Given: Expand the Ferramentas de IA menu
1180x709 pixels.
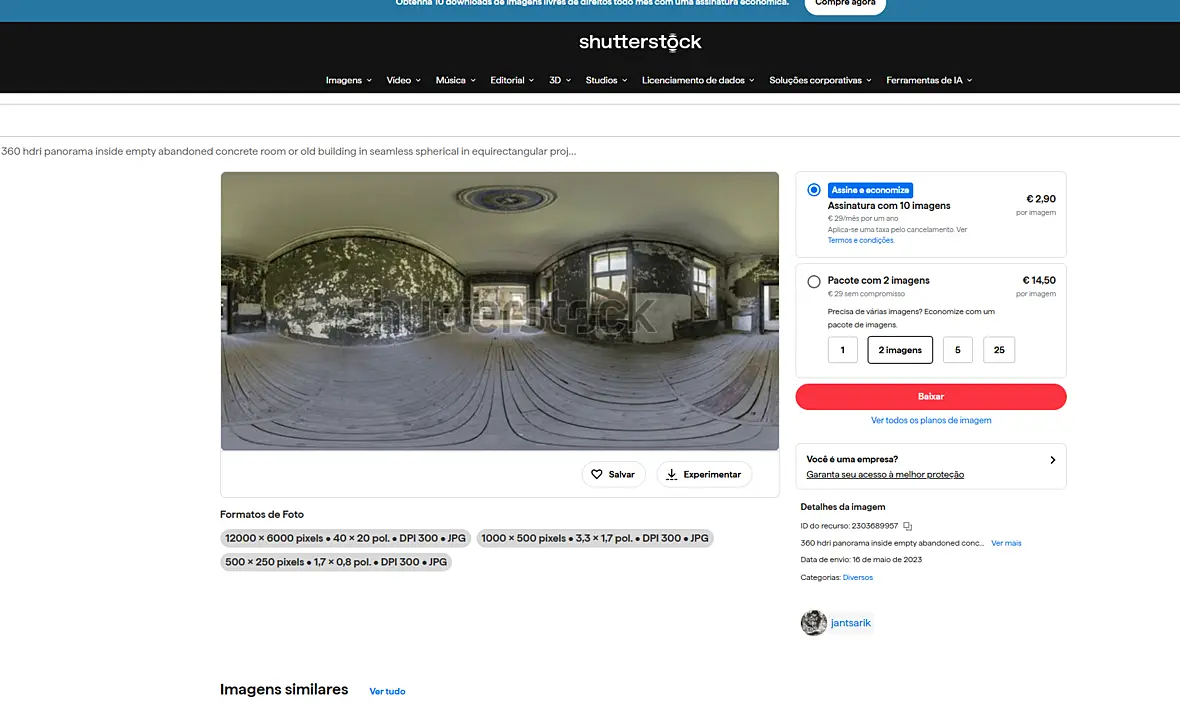Looking at the screenshot, I should pyautogui.click(x=929, y=80).
